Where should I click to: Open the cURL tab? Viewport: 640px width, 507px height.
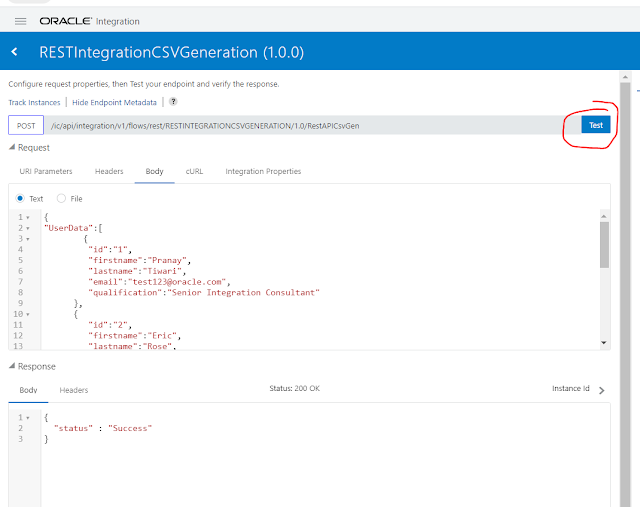click(x=194, y=171)
